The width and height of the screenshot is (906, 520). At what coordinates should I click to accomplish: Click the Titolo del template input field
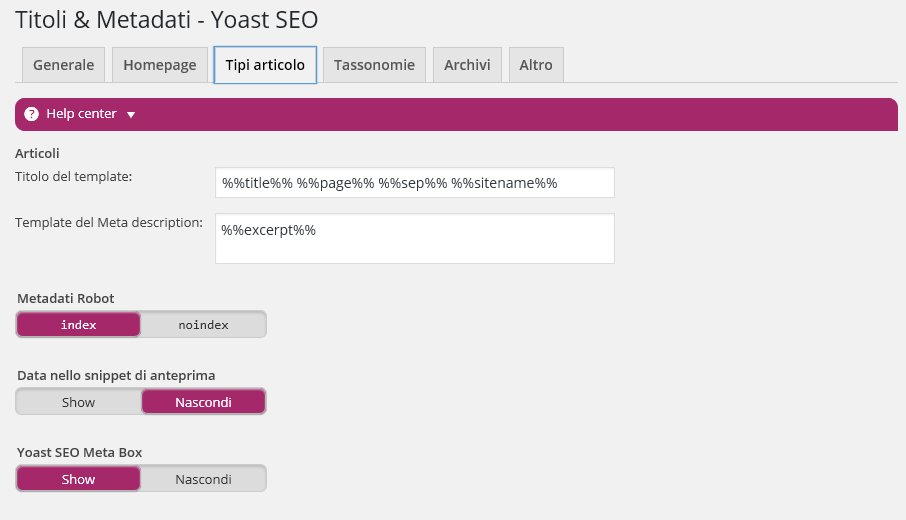(415, 183)
